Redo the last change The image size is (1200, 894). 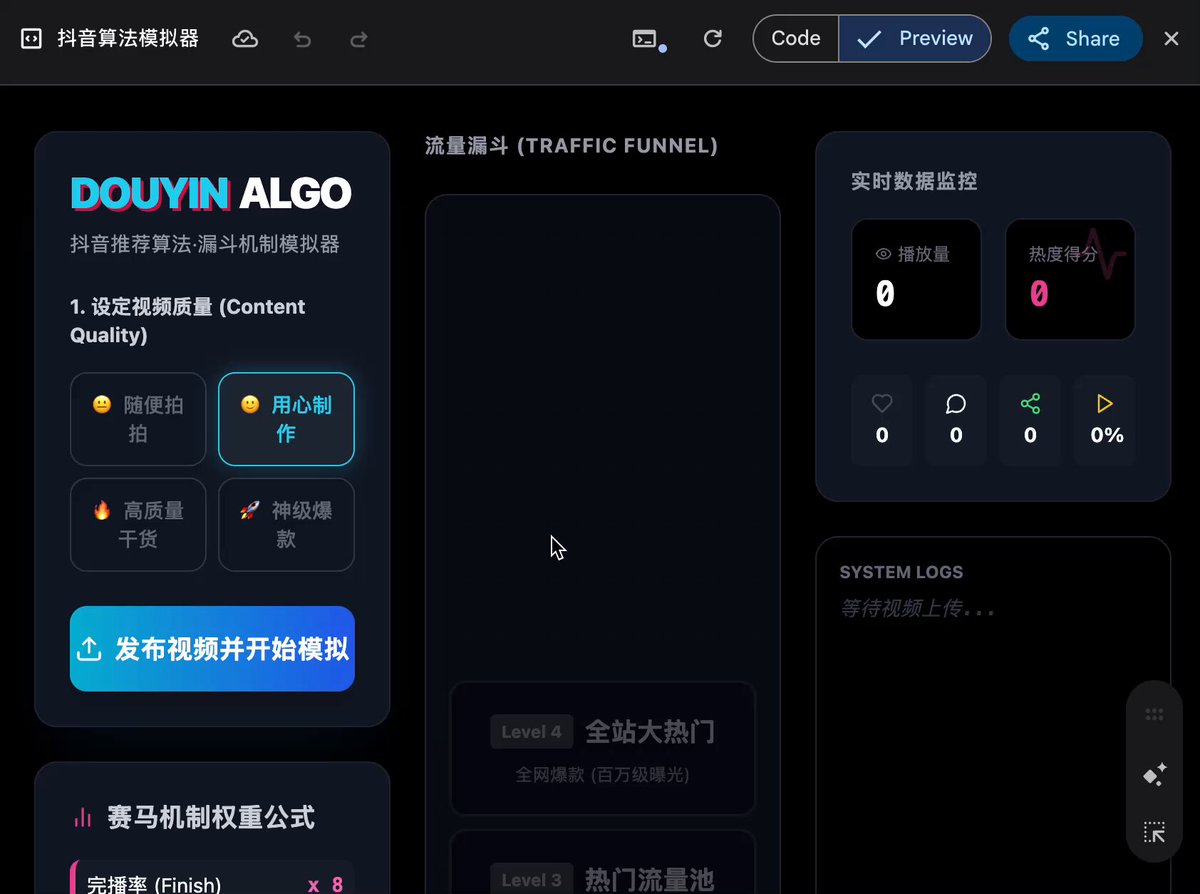(x=359, y=39)
